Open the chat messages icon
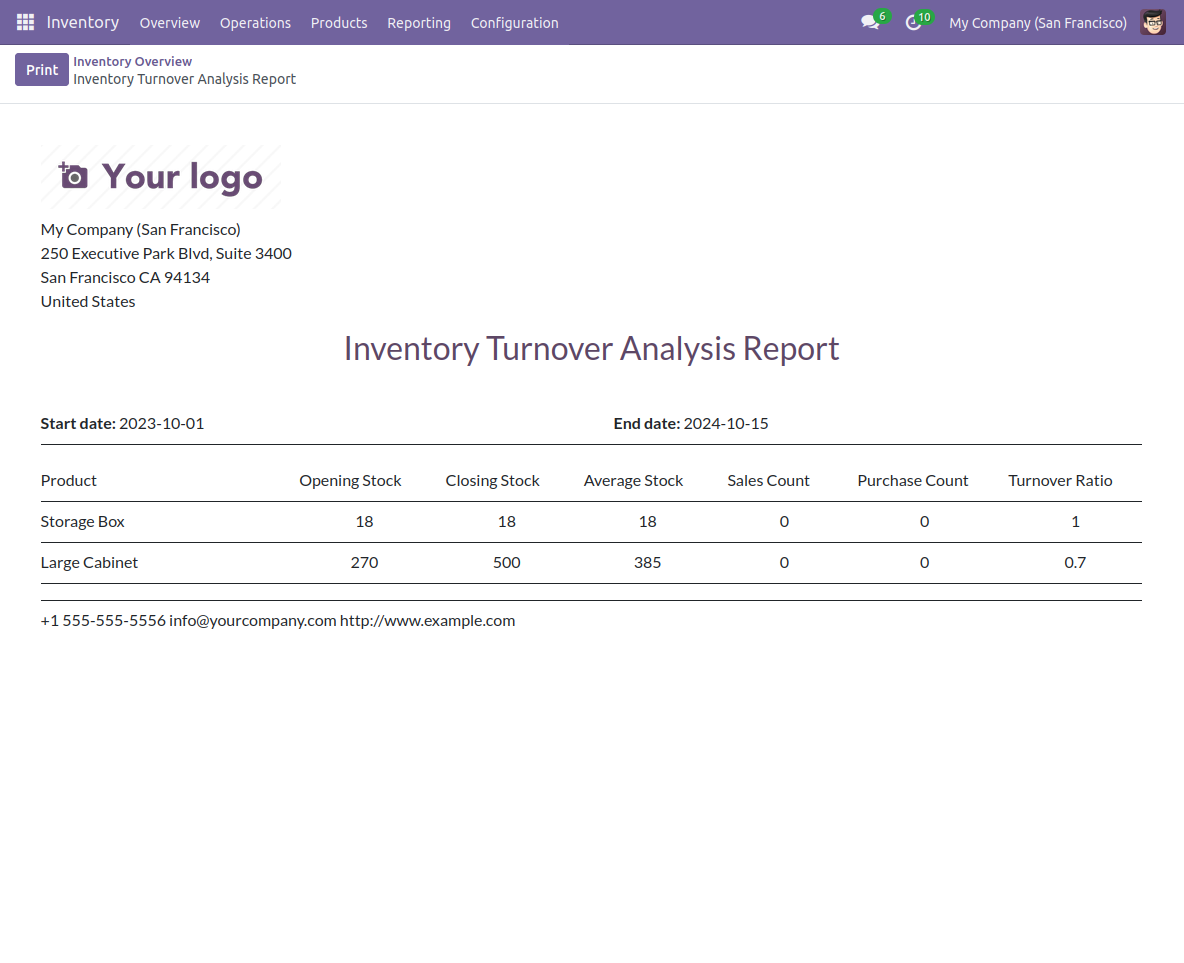1184x963 pixels. [x=870, y=22]
